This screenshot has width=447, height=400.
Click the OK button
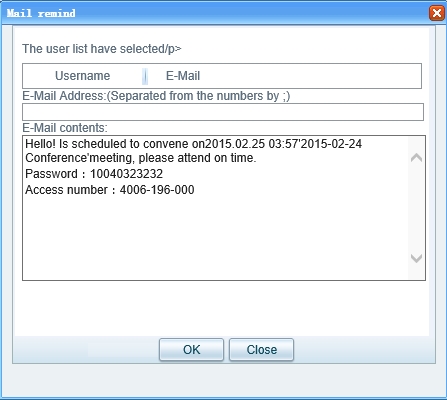coord(191,350)
